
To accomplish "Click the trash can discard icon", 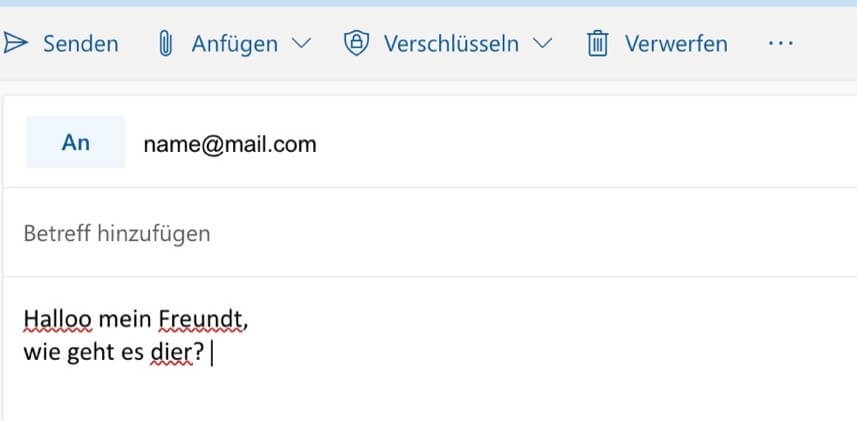I will pyautogui.click(x=597, y=43).
